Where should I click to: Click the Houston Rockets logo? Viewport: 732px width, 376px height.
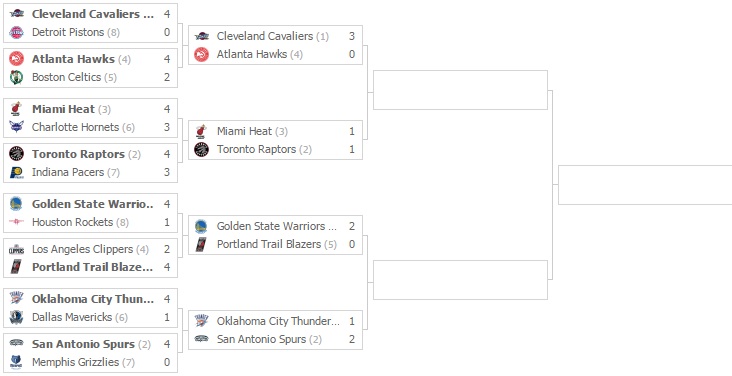pyautogui.click(x=16, y=222)
